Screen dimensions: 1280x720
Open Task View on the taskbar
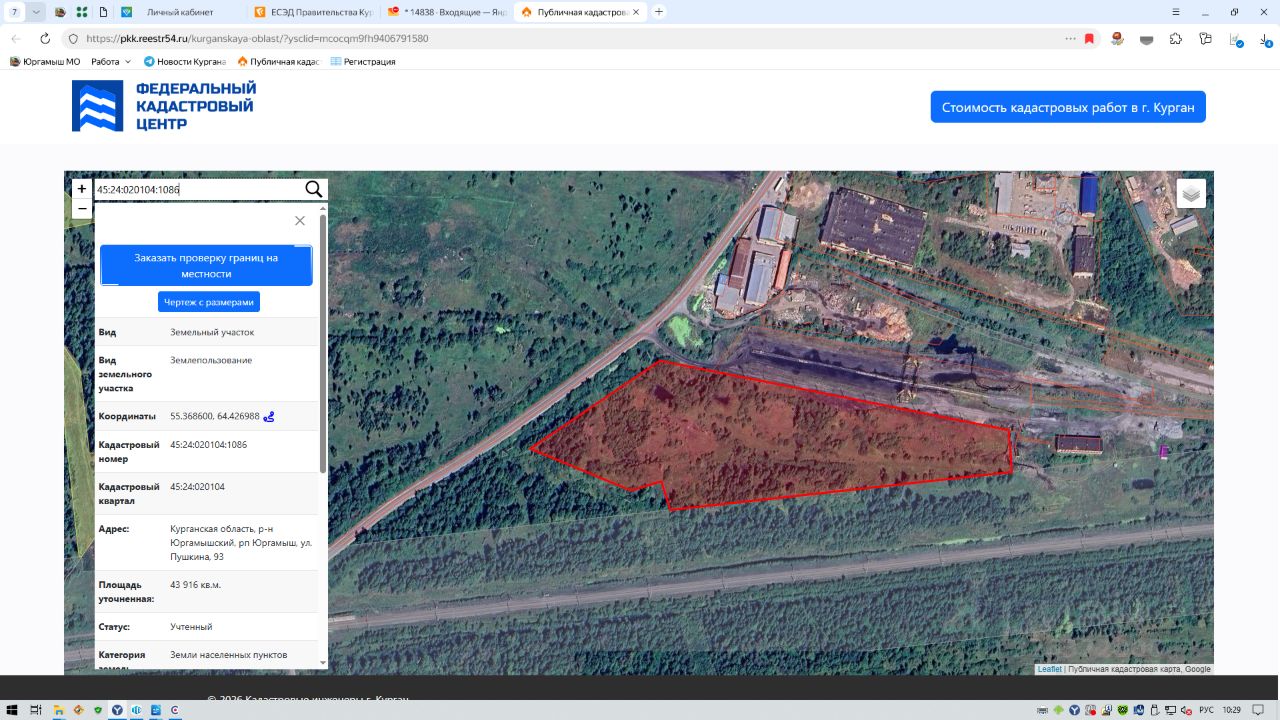35,710
